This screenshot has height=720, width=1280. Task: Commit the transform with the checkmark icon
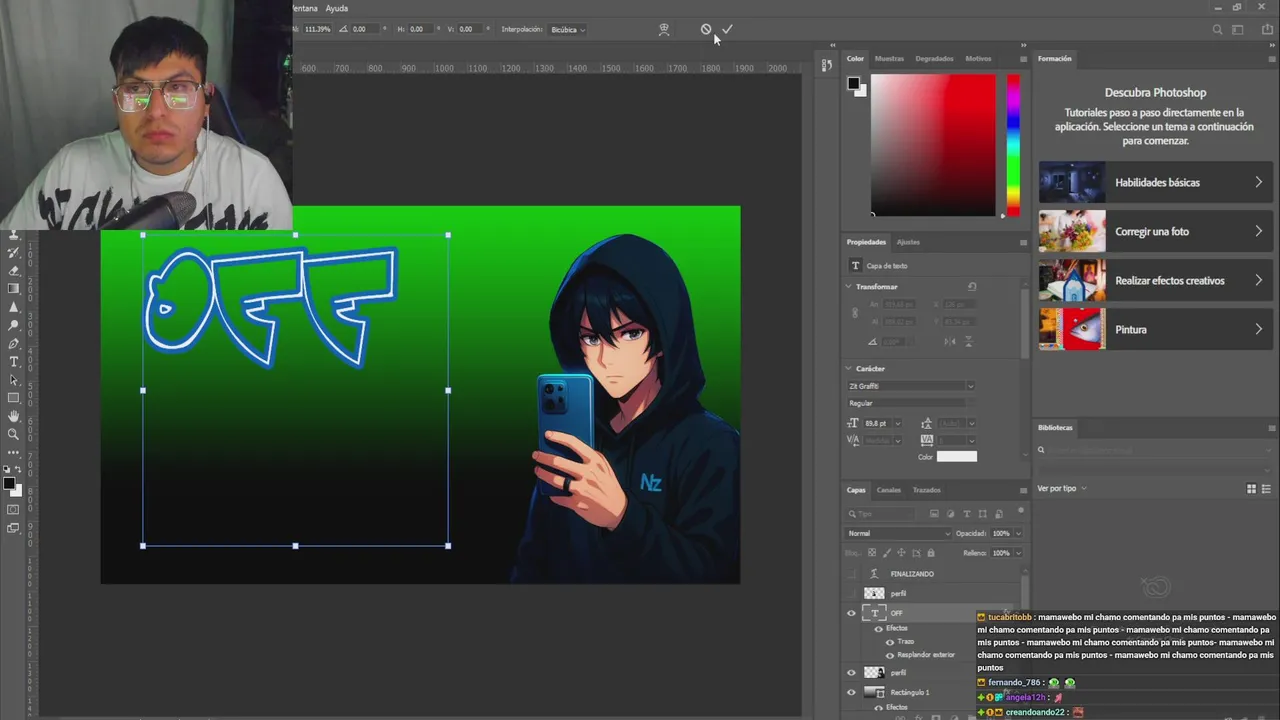click(727, 29)
